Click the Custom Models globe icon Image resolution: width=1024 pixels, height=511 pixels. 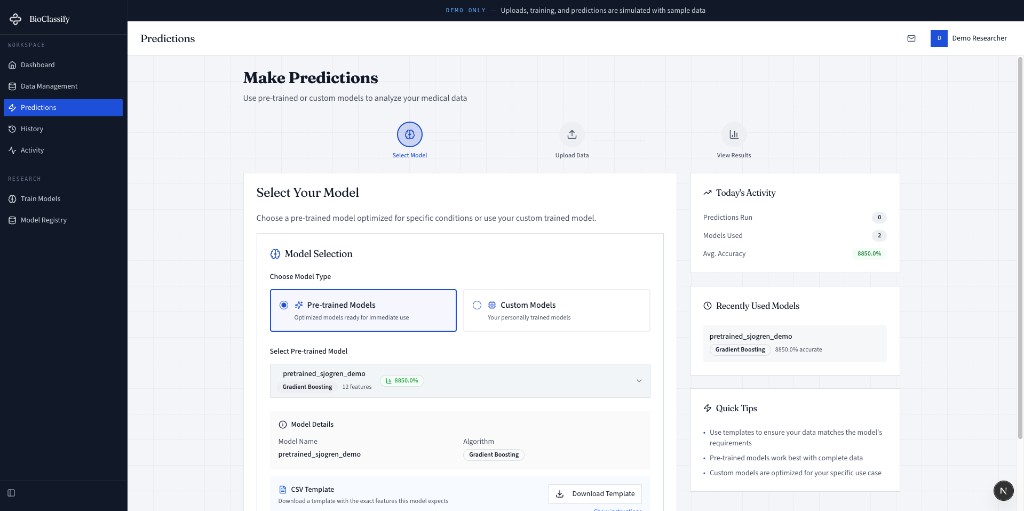point(492,305)
